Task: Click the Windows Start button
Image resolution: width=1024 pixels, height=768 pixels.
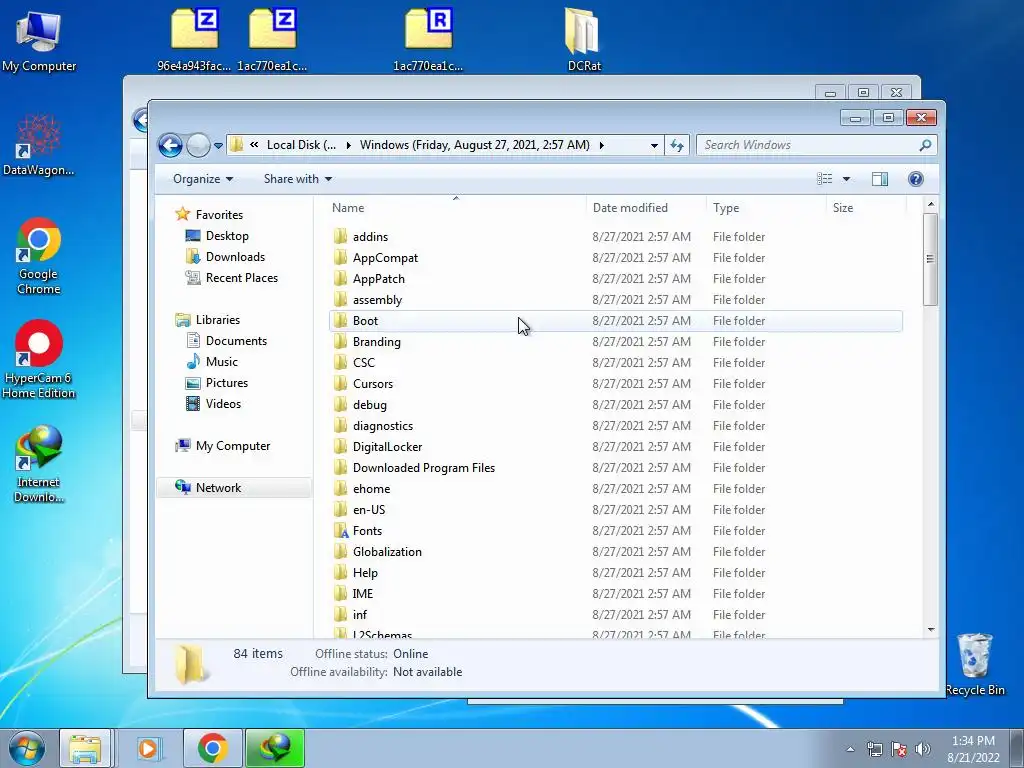Action: 27,748
